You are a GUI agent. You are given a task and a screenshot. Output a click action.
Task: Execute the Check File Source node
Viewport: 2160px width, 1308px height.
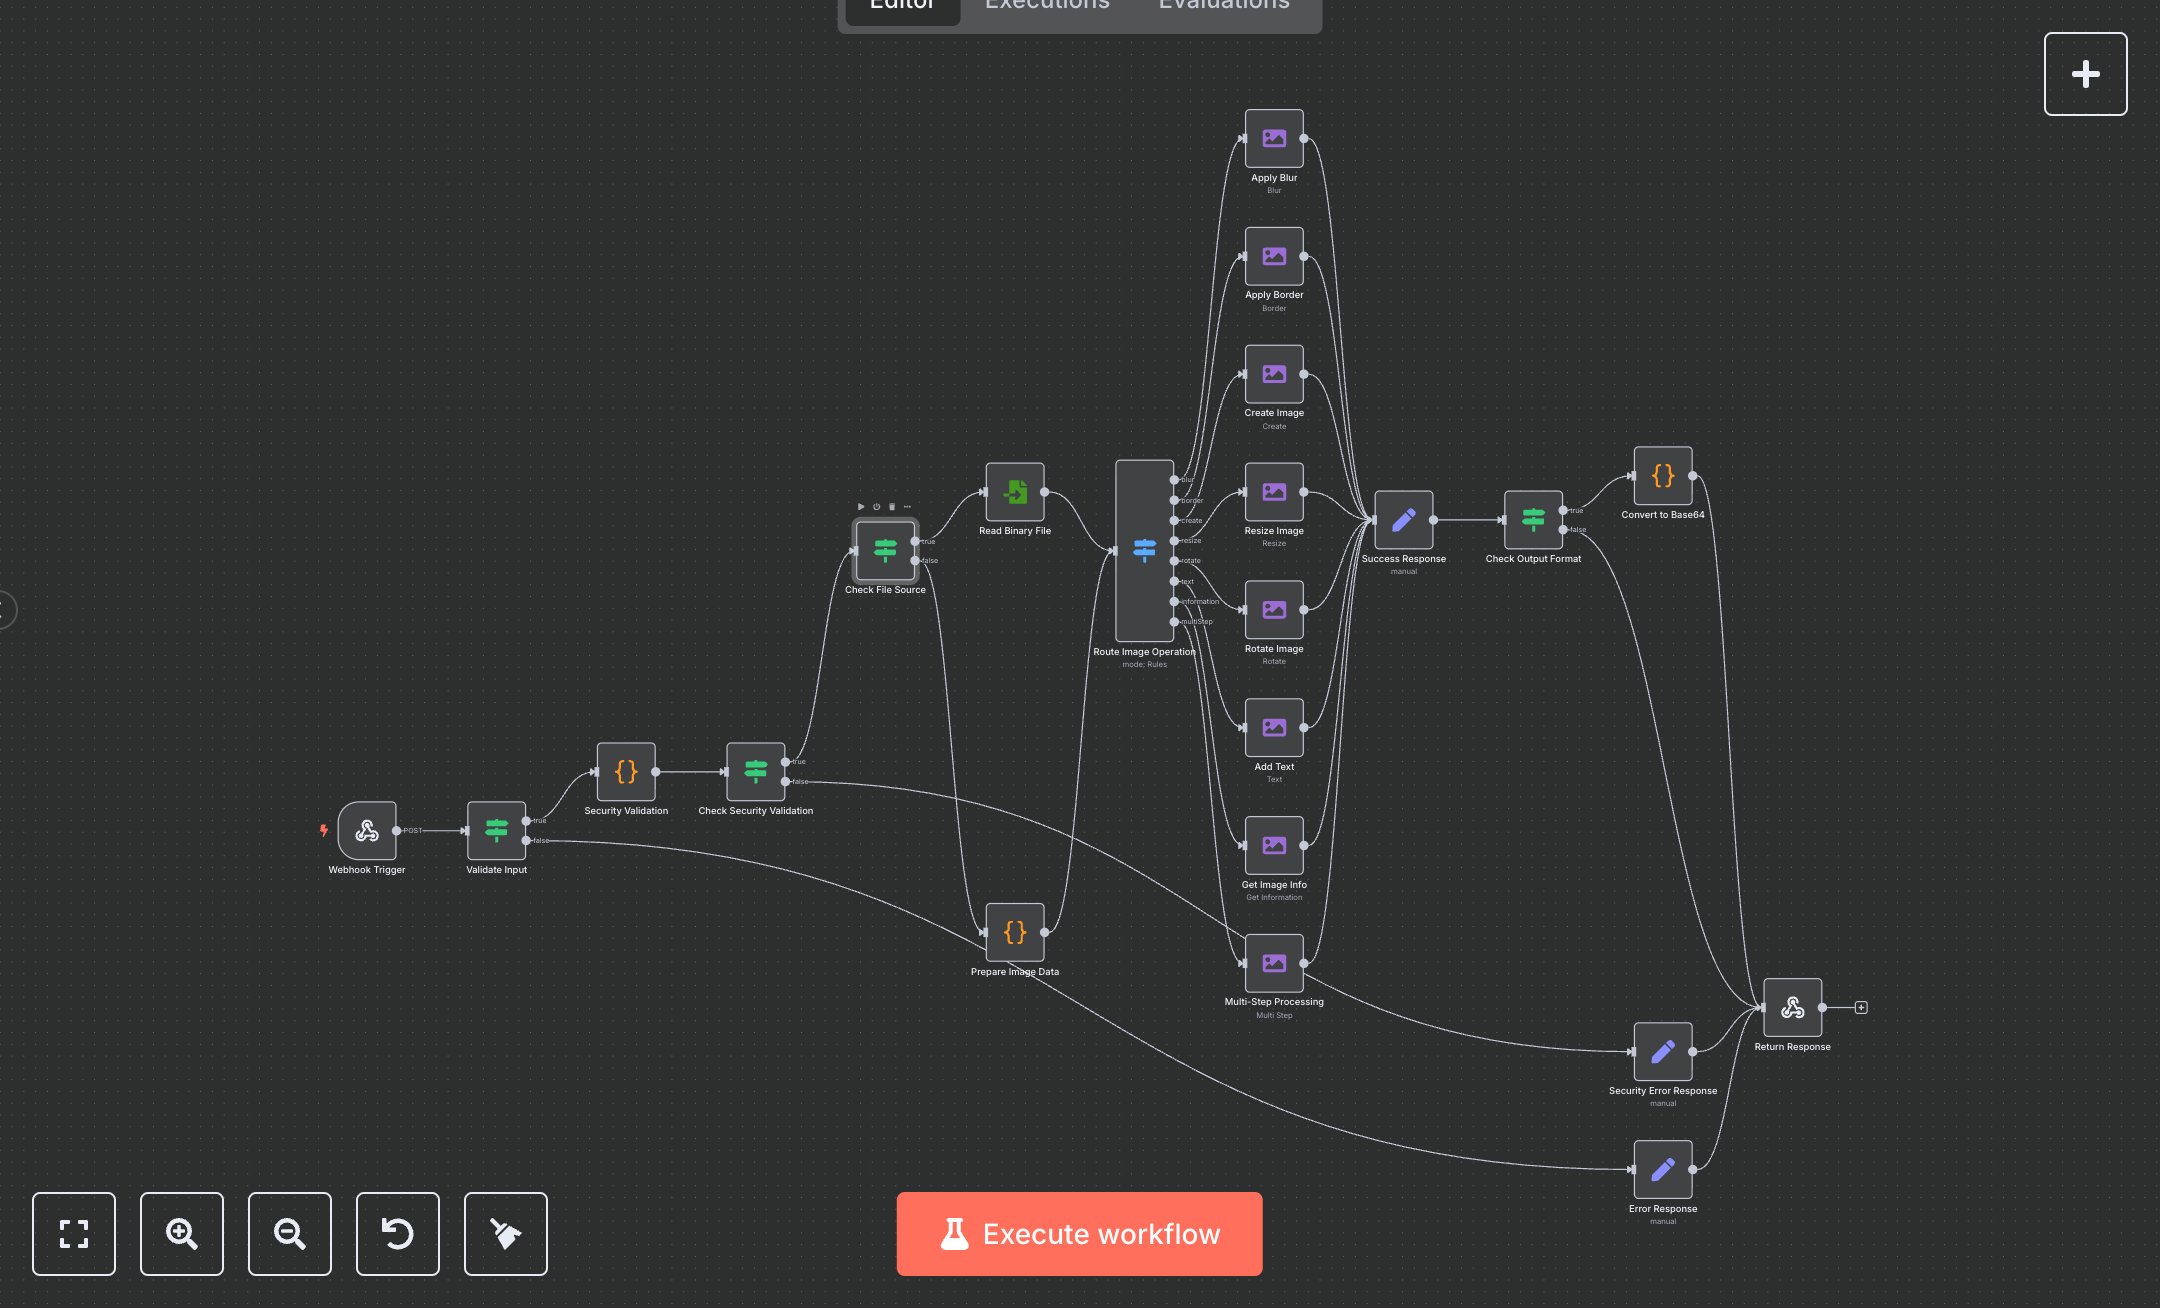click(x=861, y=506)
